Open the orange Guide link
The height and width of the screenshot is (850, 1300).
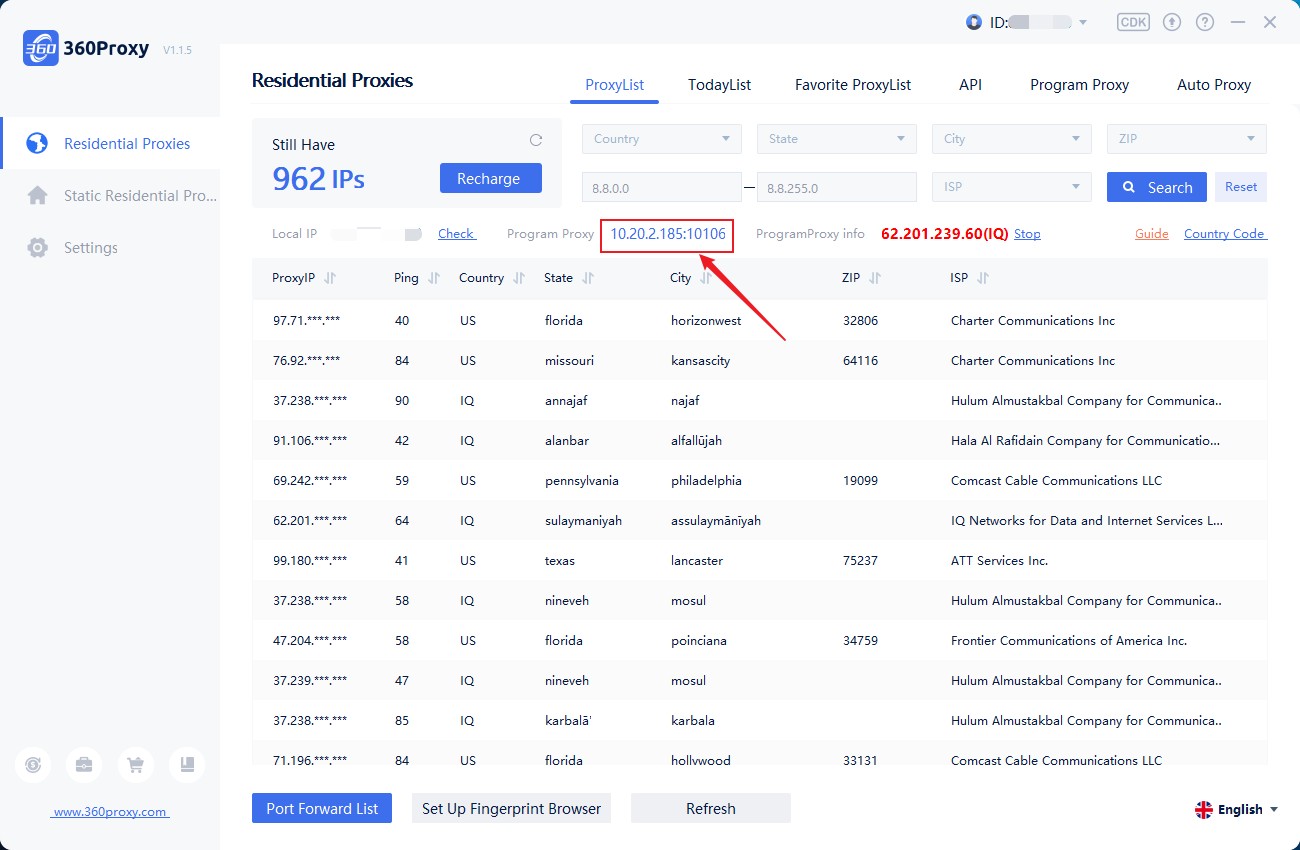coord(1152,233)
